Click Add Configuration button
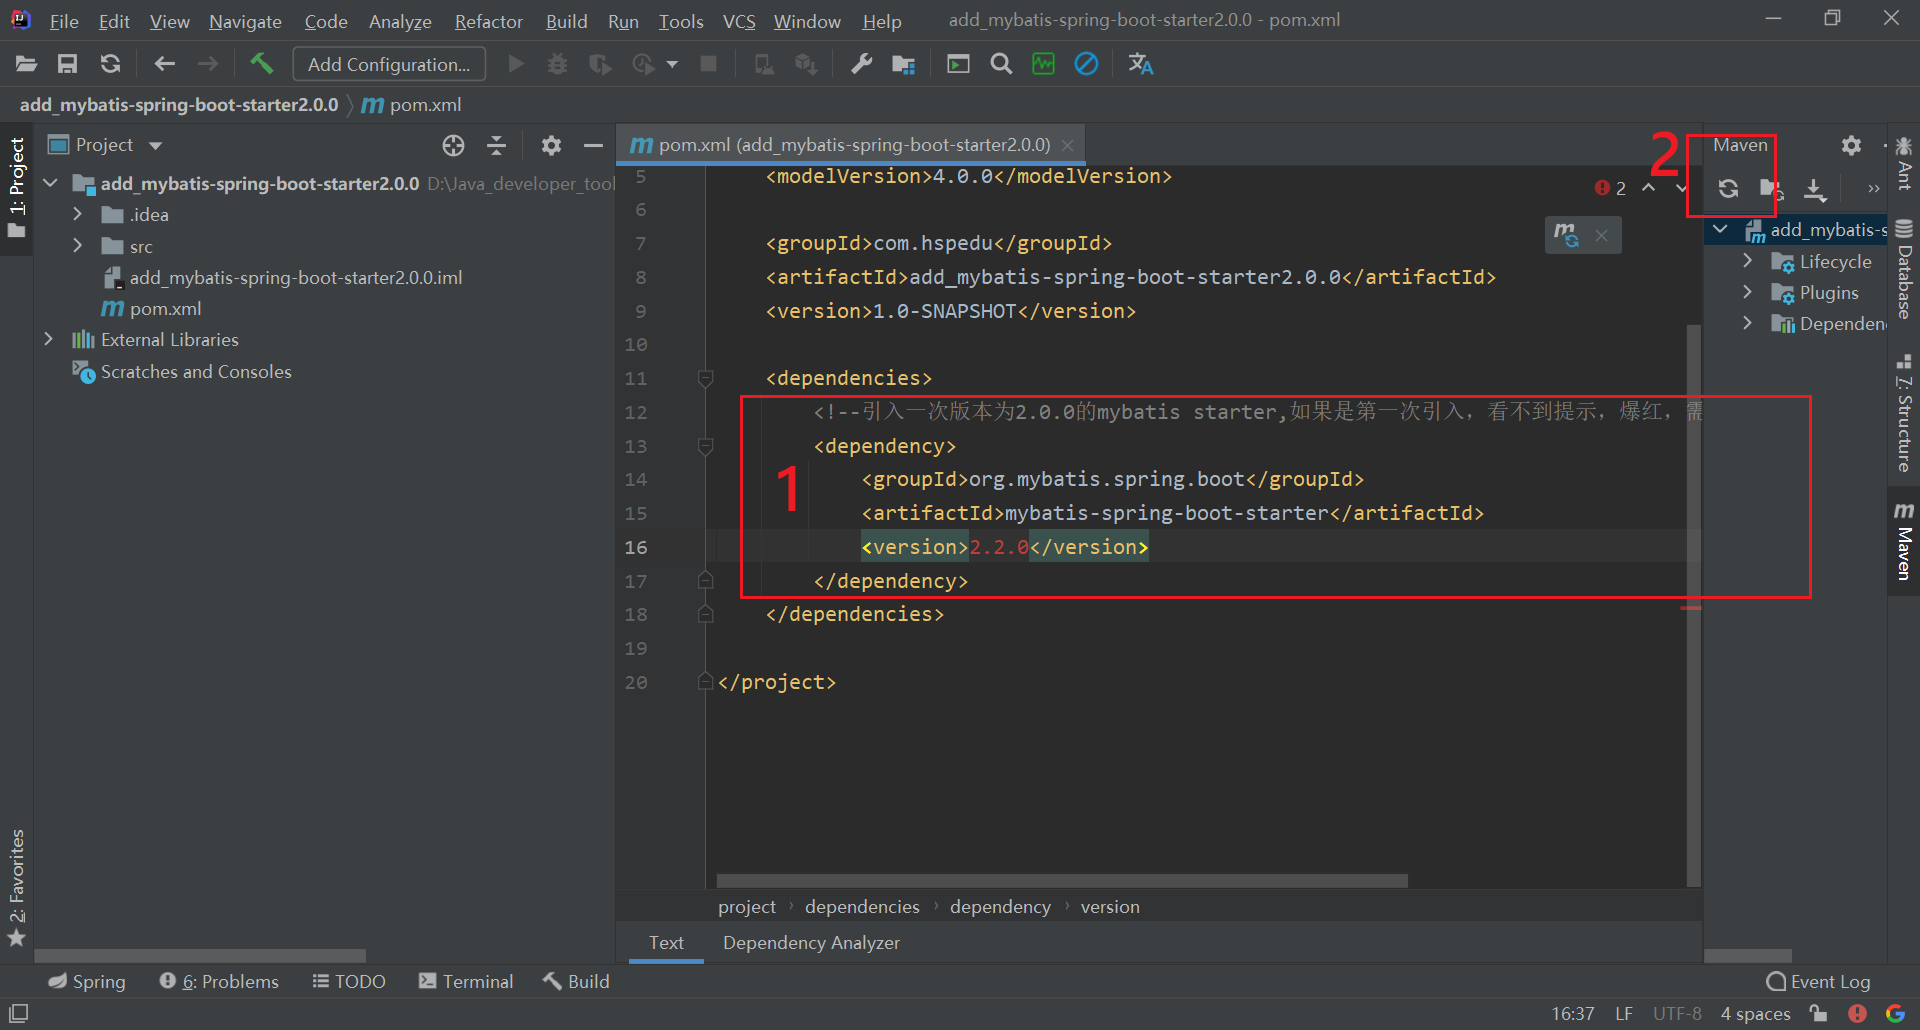The height and width of the screenshot is (1030, 1920). pyautogui.click(x=389, y=64)
